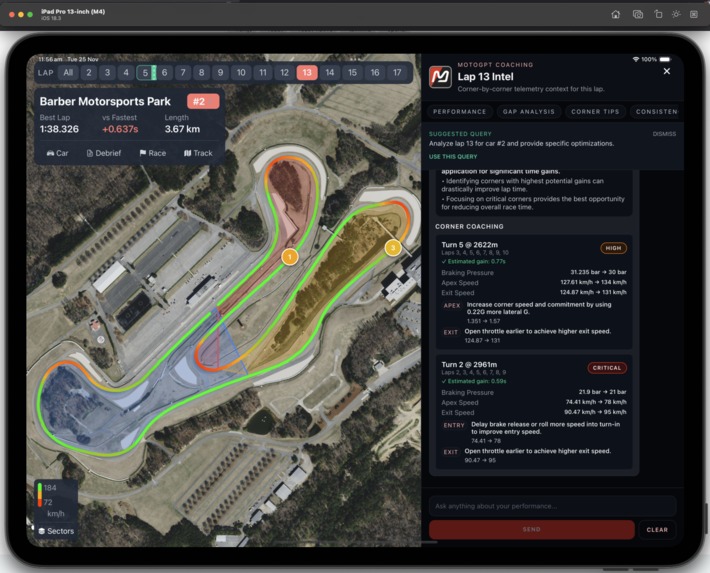Close the Lap 13 Intel panel
The width and height of the screenshot is (710, 573).
[667, 71]
